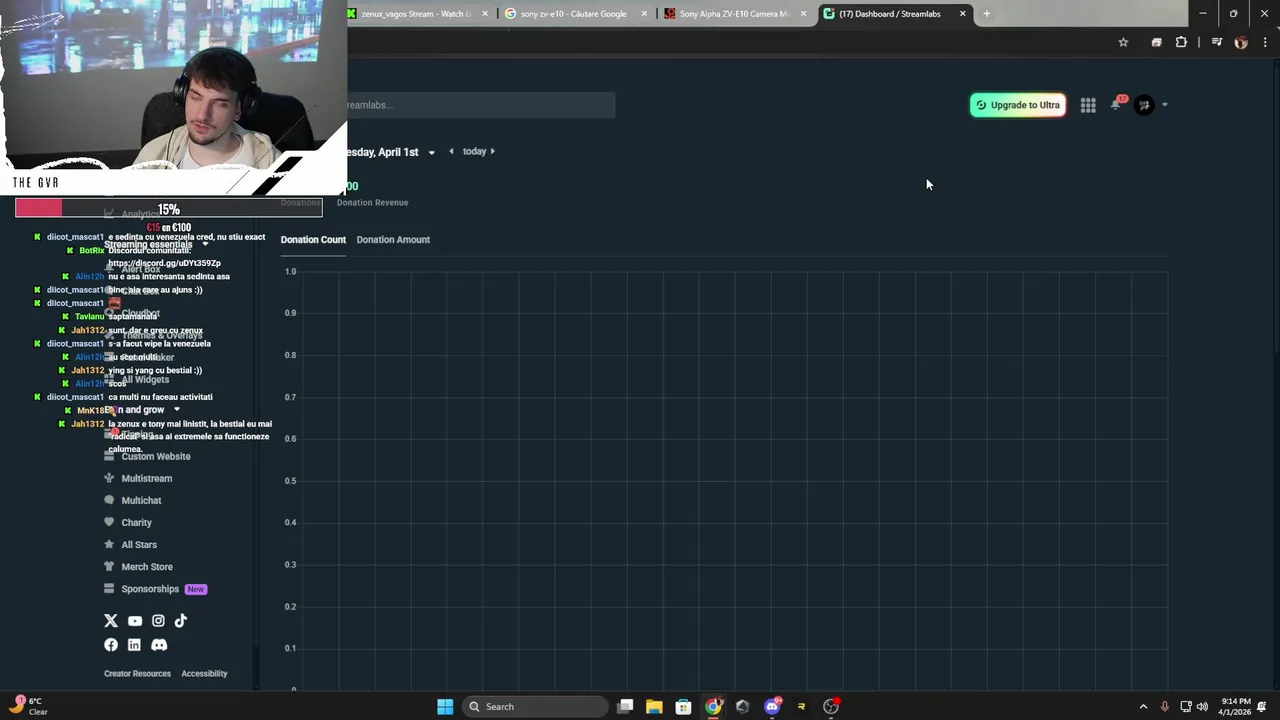Image resolution: width=1280 pixels, height=720 pixels.
Task: Open the Chrome three-dot menu
Action: coord(1265,42)
